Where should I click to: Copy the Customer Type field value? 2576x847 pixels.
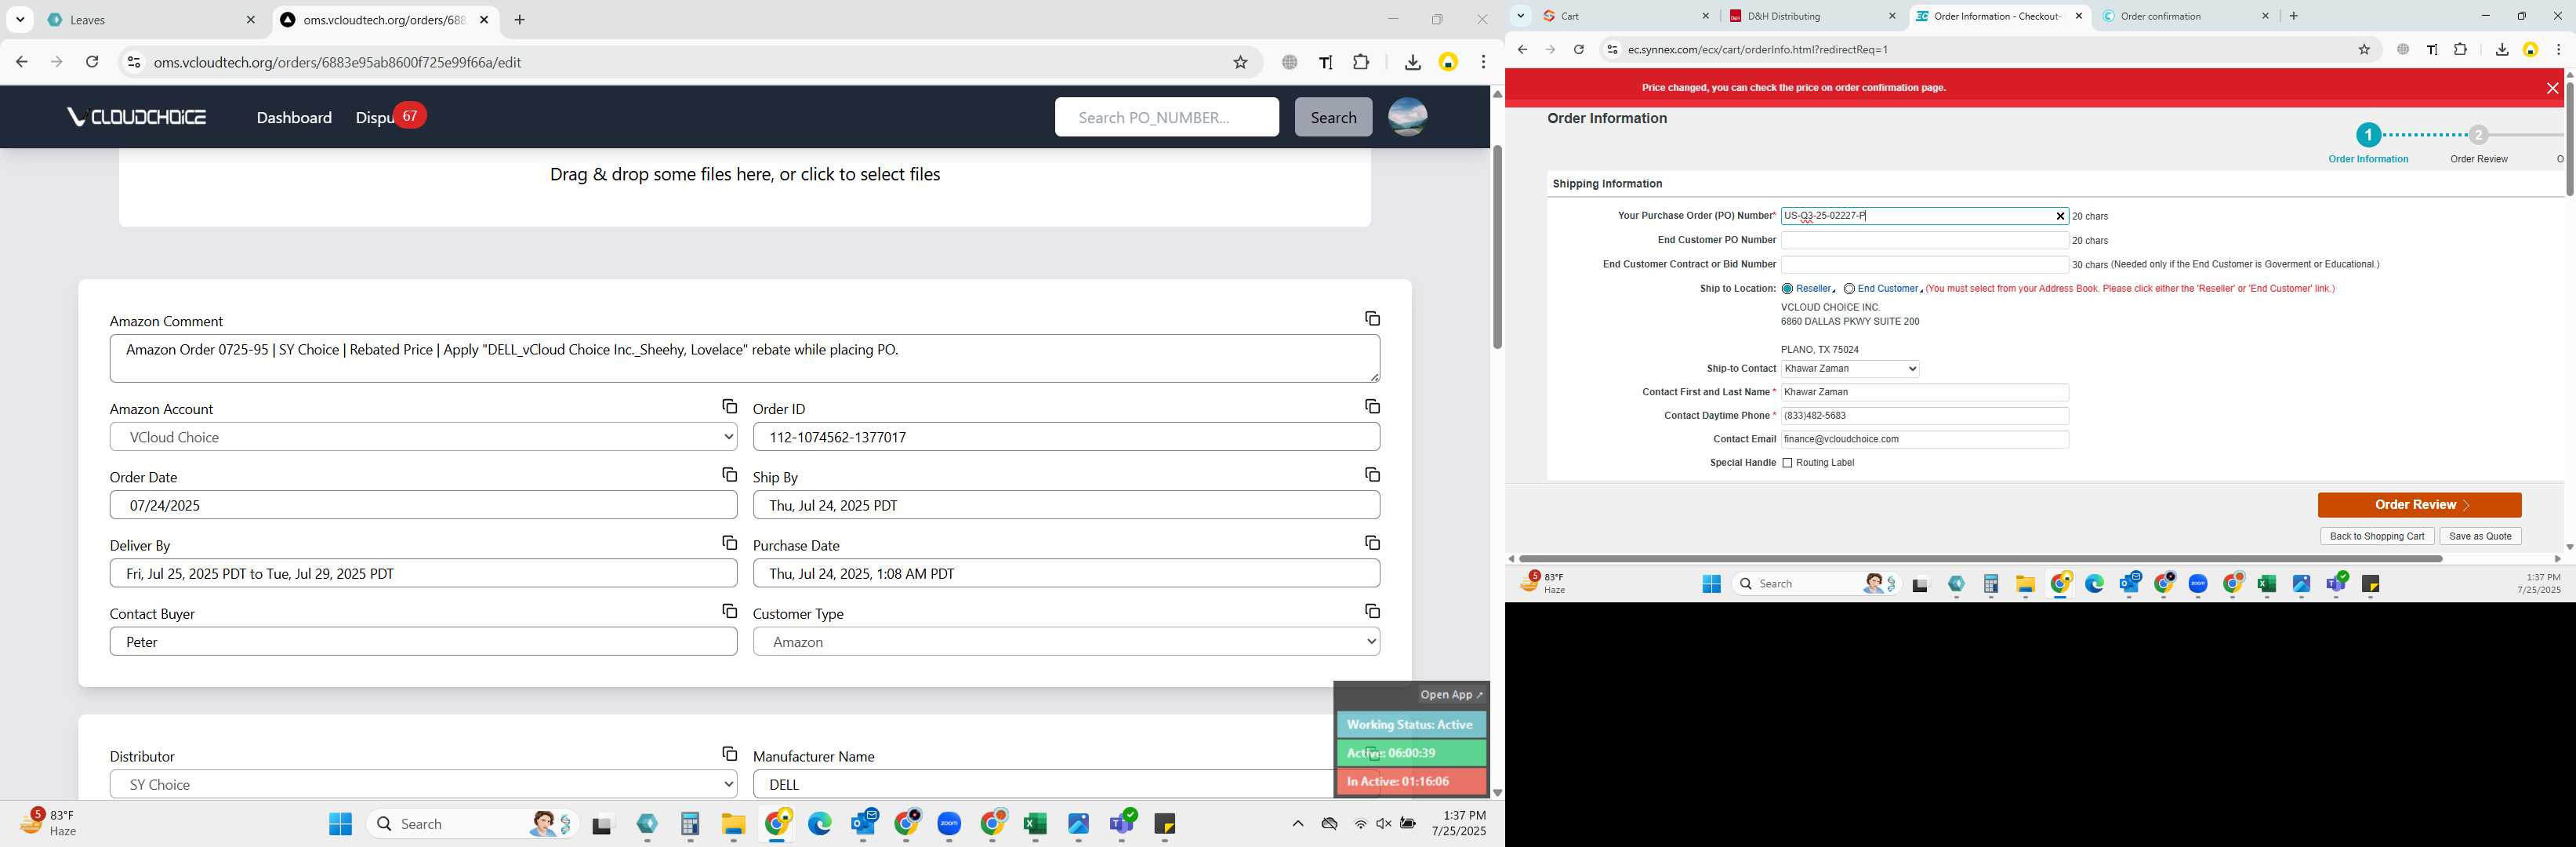(1372, 611)
